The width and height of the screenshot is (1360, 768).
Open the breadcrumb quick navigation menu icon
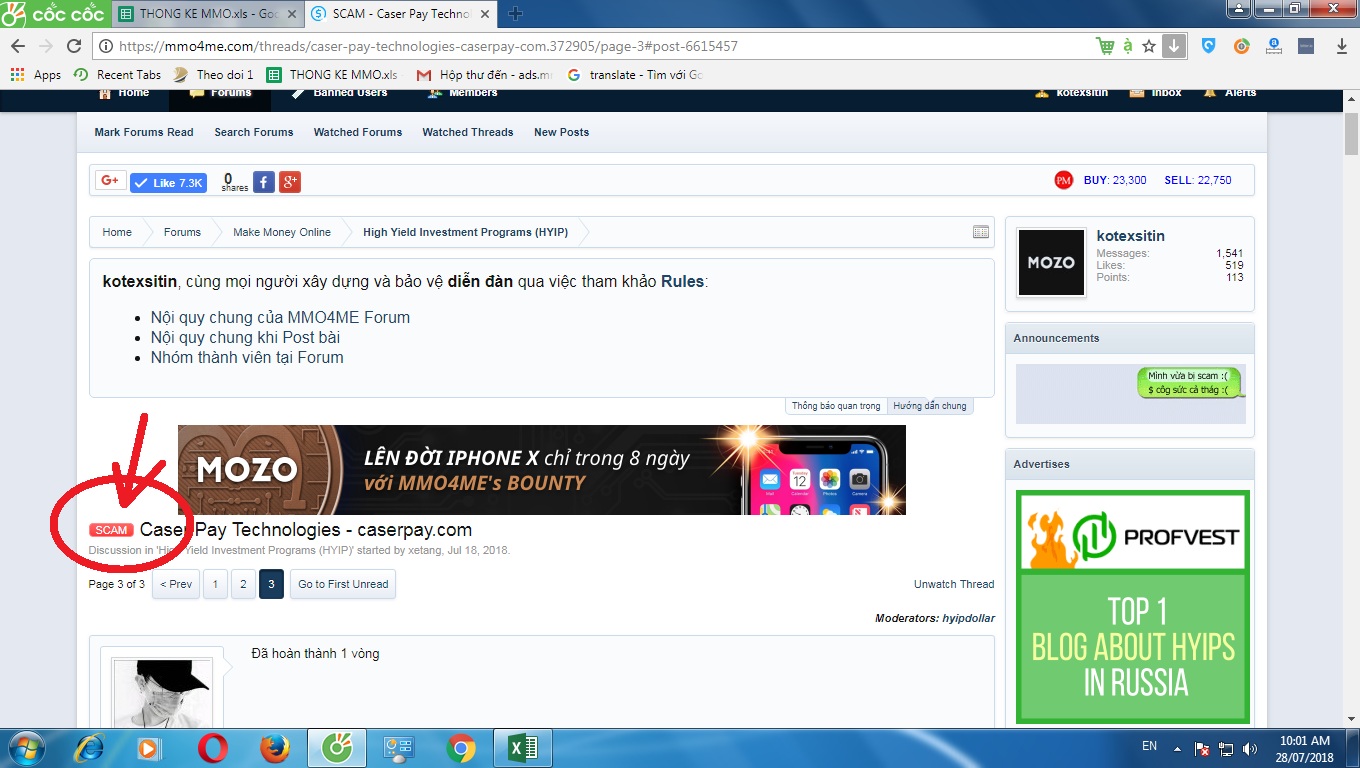point(981,232)
